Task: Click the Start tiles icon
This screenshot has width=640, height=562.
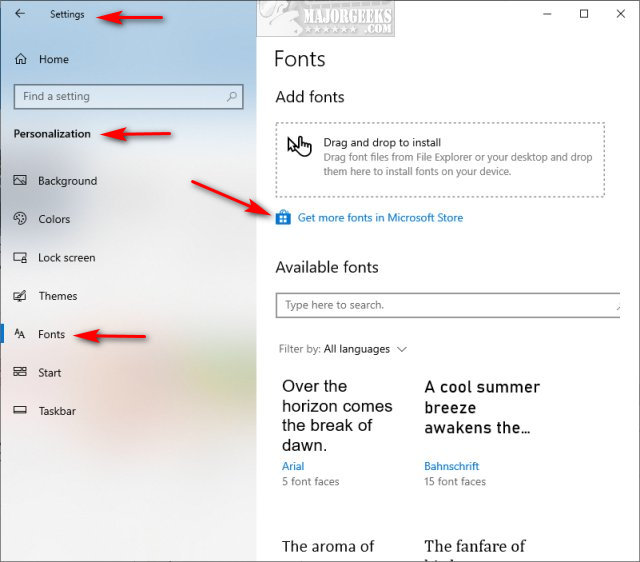Action: coord(20,373)
